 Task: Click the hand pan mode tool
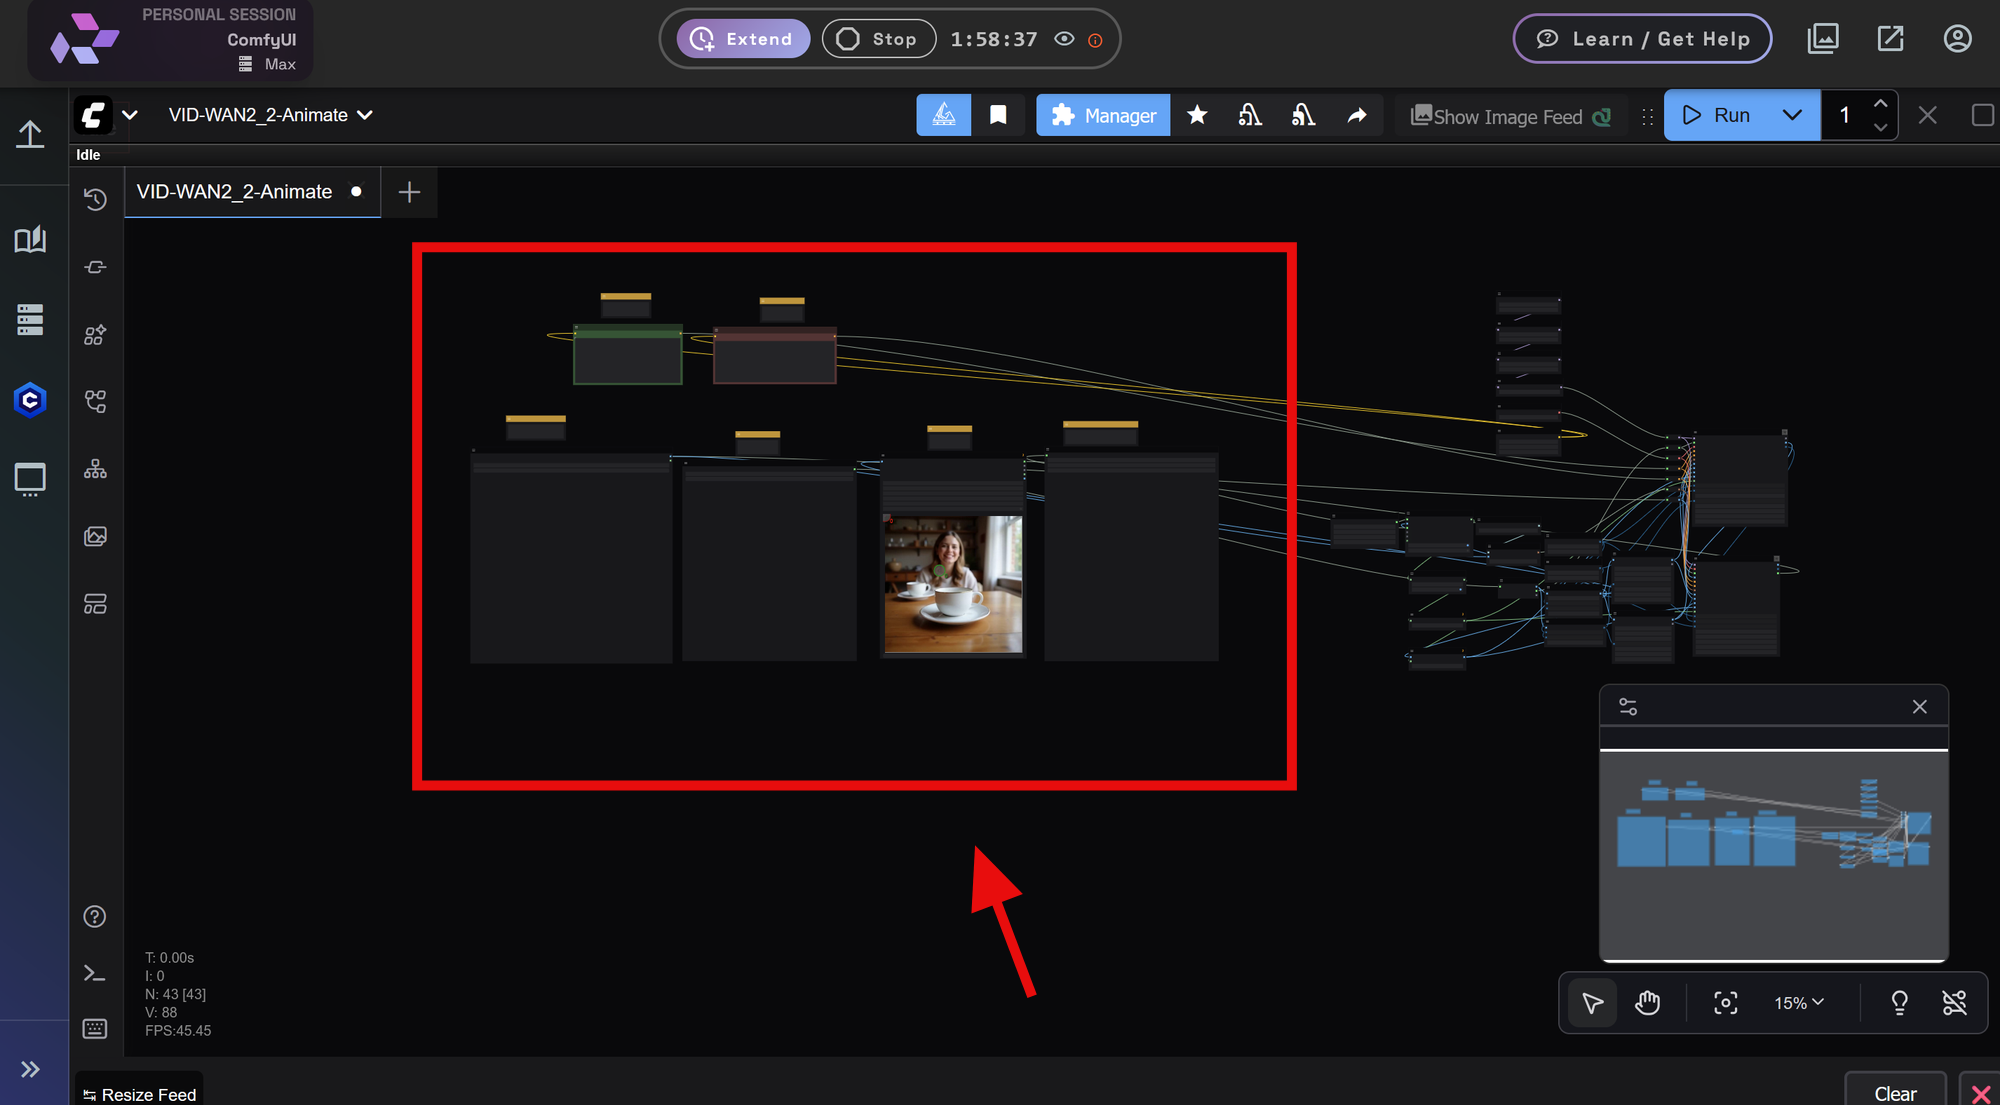pyautogui.click(x=1647, y=1002)
